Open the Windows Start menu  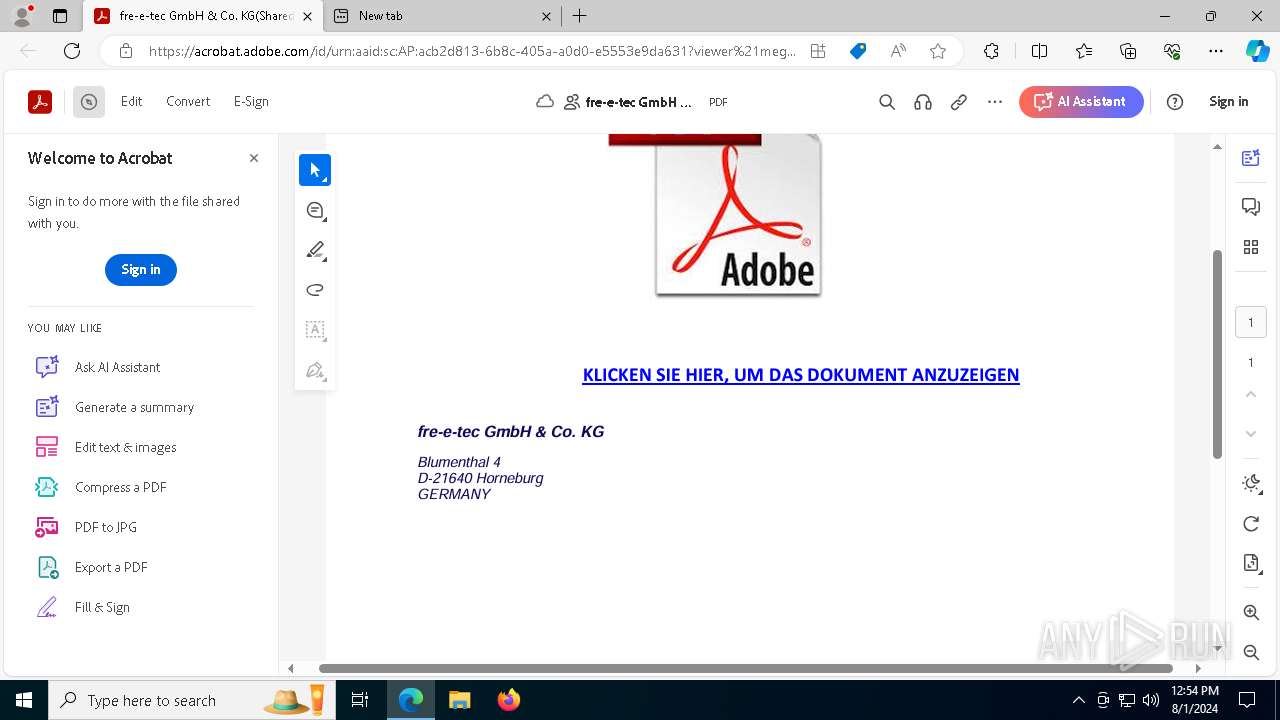tap(24, 700)
